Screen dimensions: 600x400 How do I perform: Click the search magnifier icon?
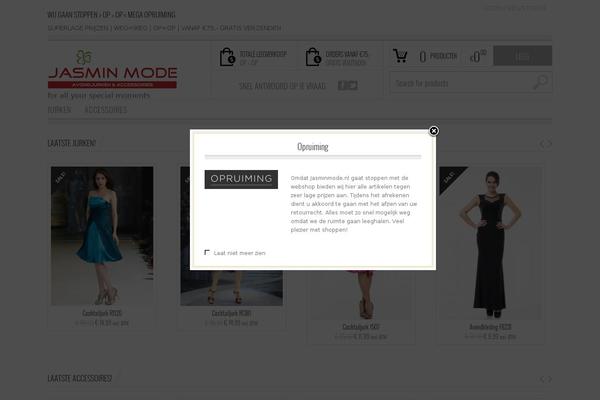540,82
